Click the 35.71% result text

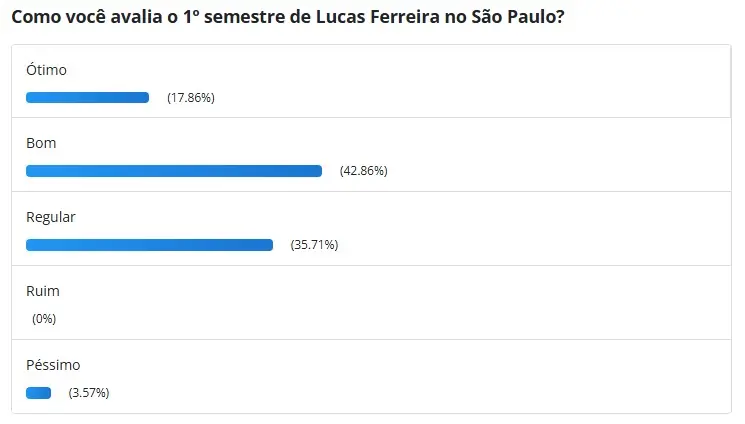pyautogui.click(x=315, y=245)
